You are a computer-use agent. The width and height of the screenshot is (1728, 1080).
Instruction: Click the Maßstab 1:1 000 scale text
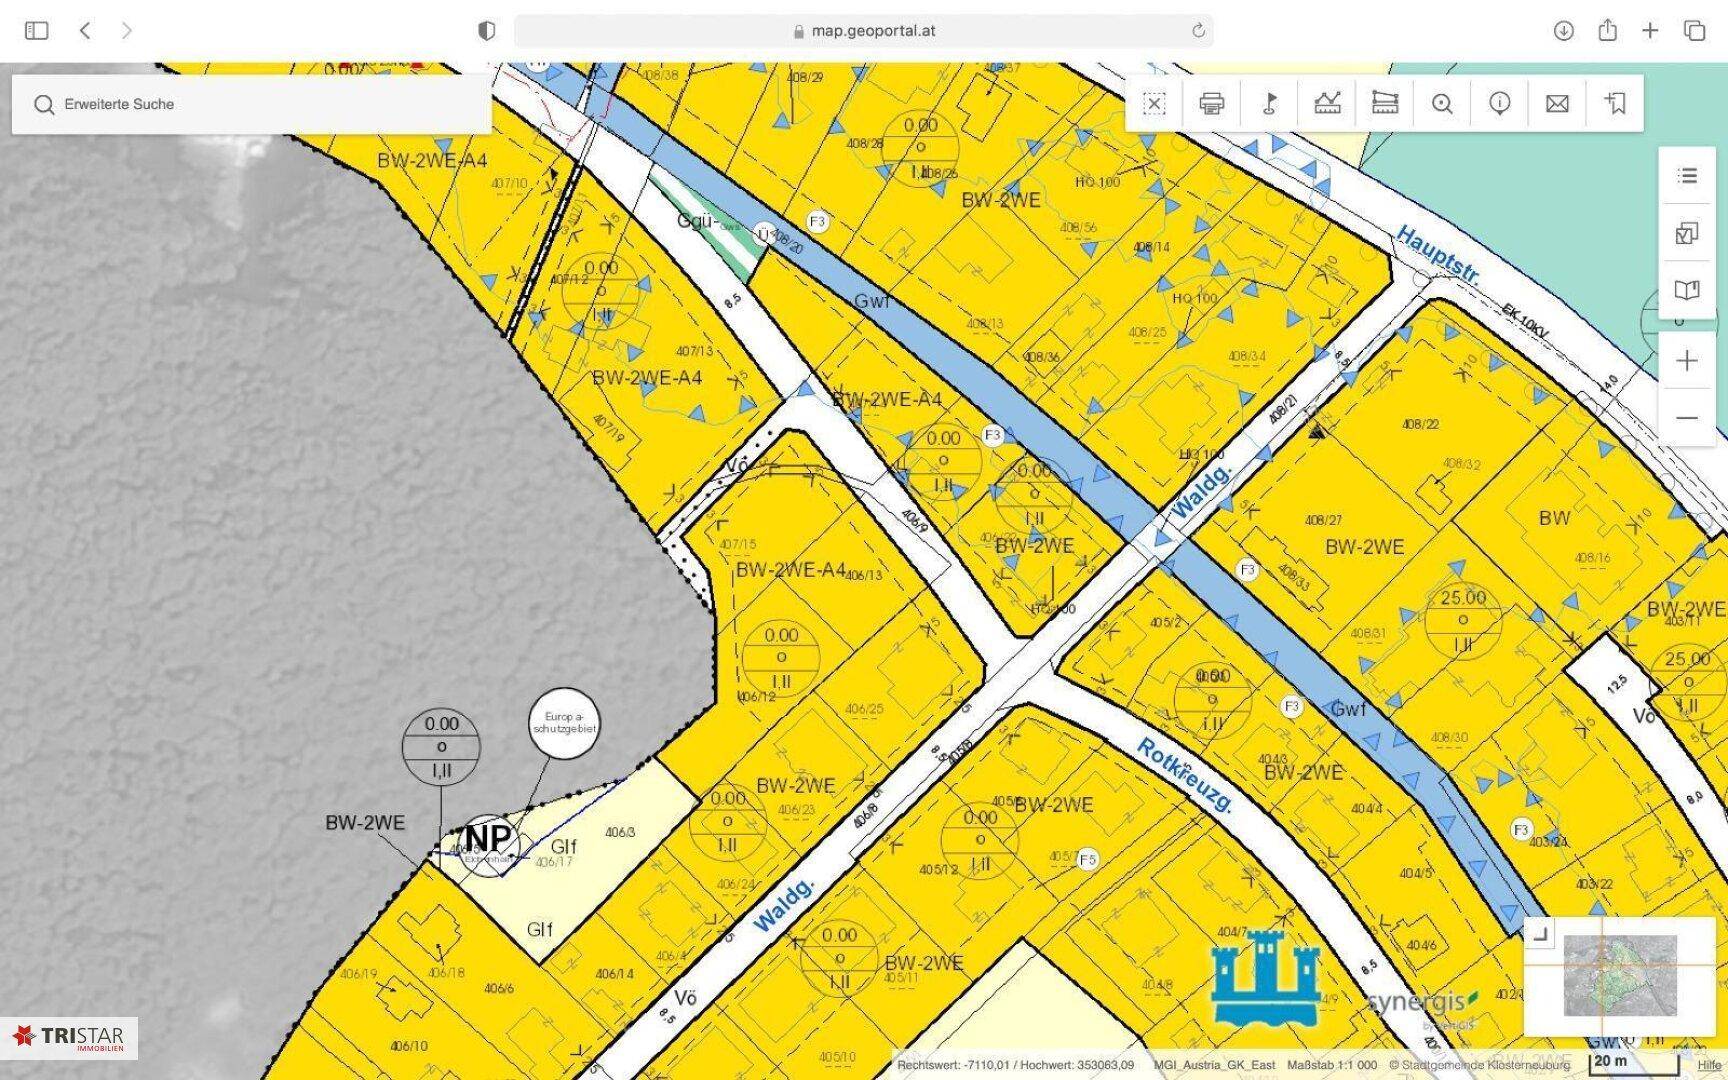click(1331, 1065)
